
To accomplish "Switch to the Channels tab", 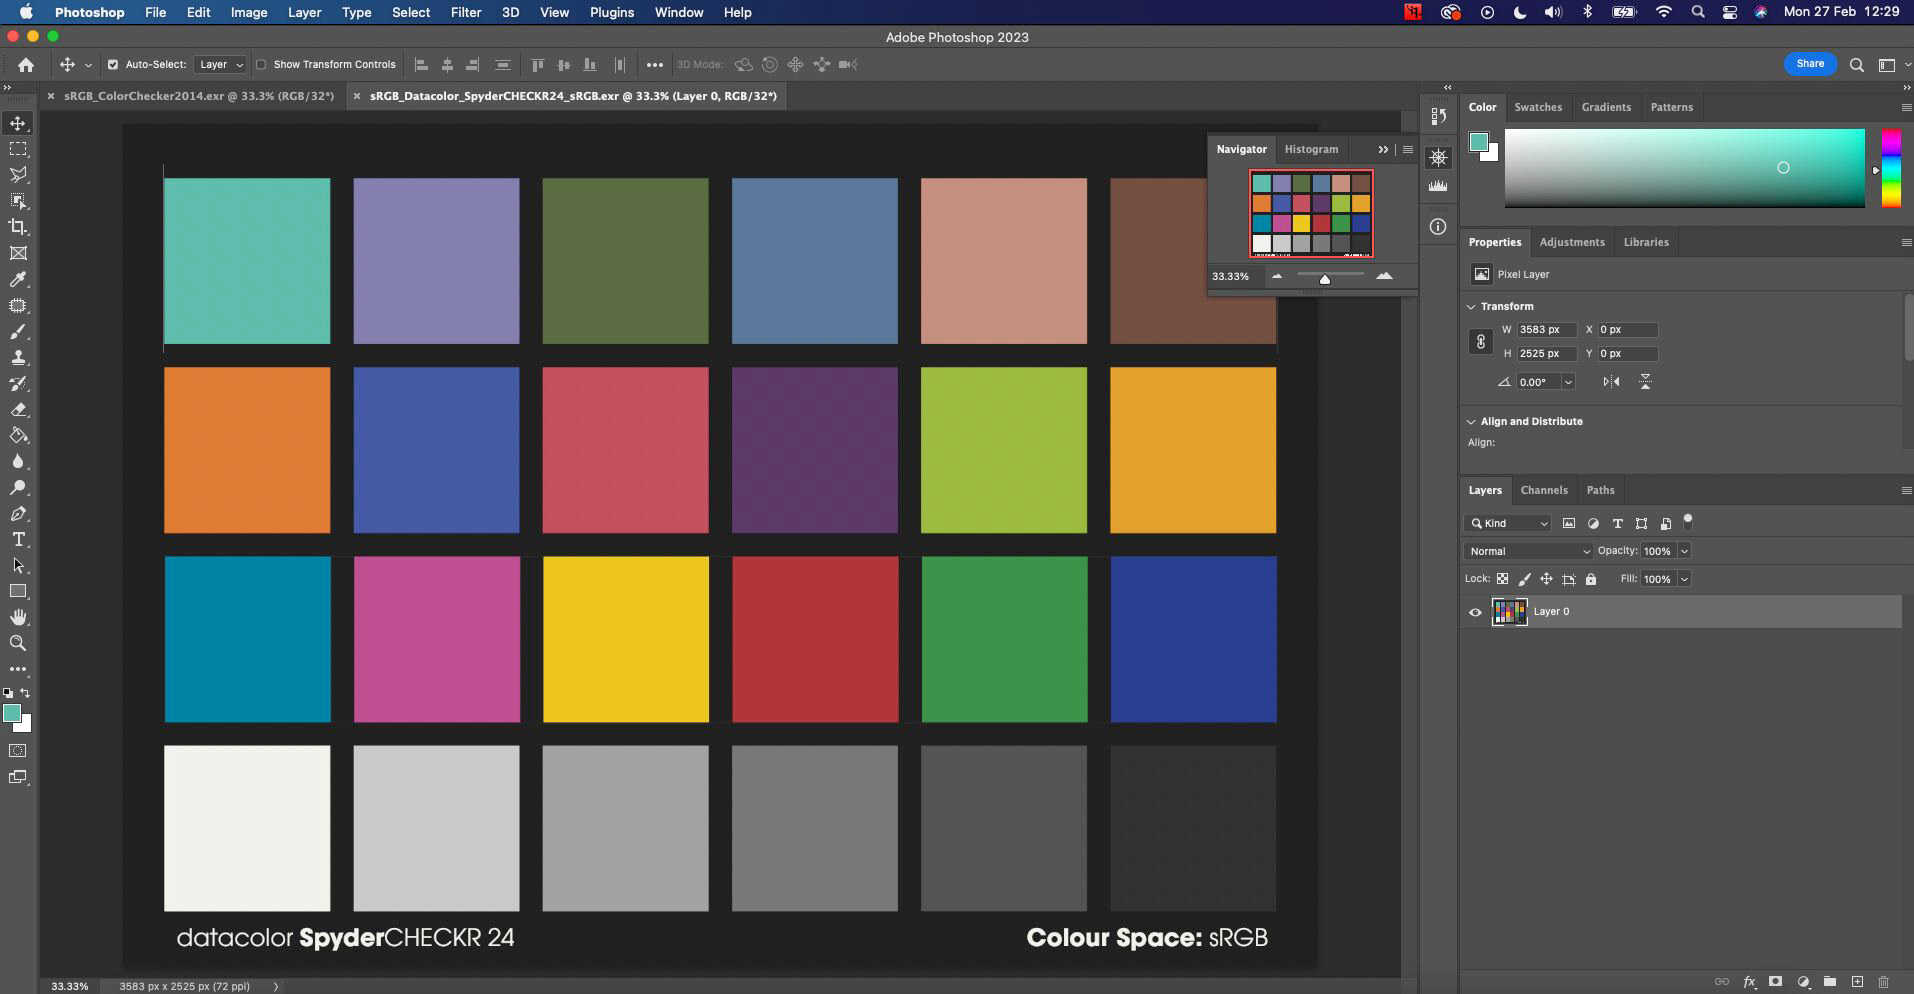I will point(1544,490).
